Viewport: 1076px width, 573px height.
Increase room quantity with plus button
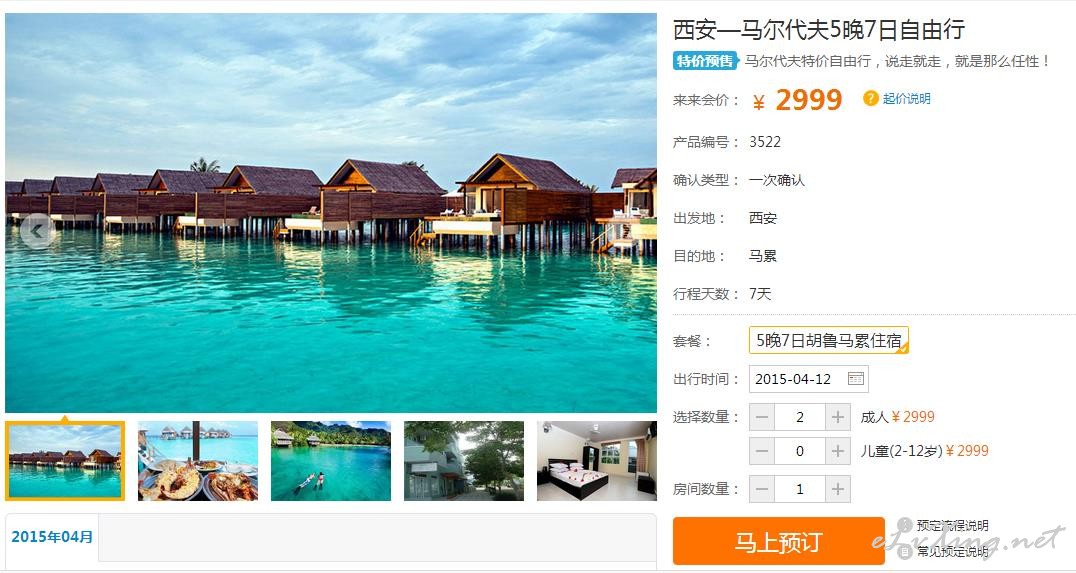click(x=838, y=489)
